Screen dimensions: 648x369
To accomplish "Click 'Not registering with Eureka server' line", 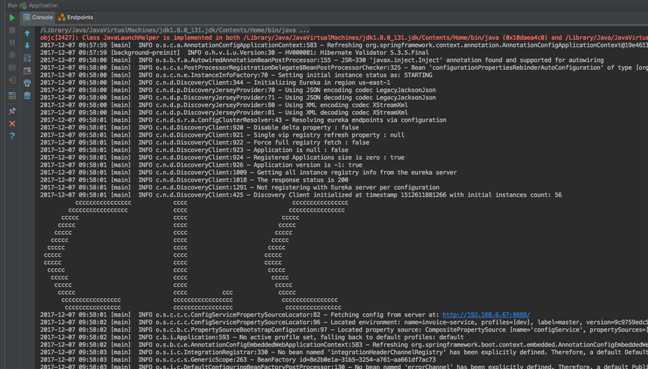I will pyautogui.click(x=240, y=187).
